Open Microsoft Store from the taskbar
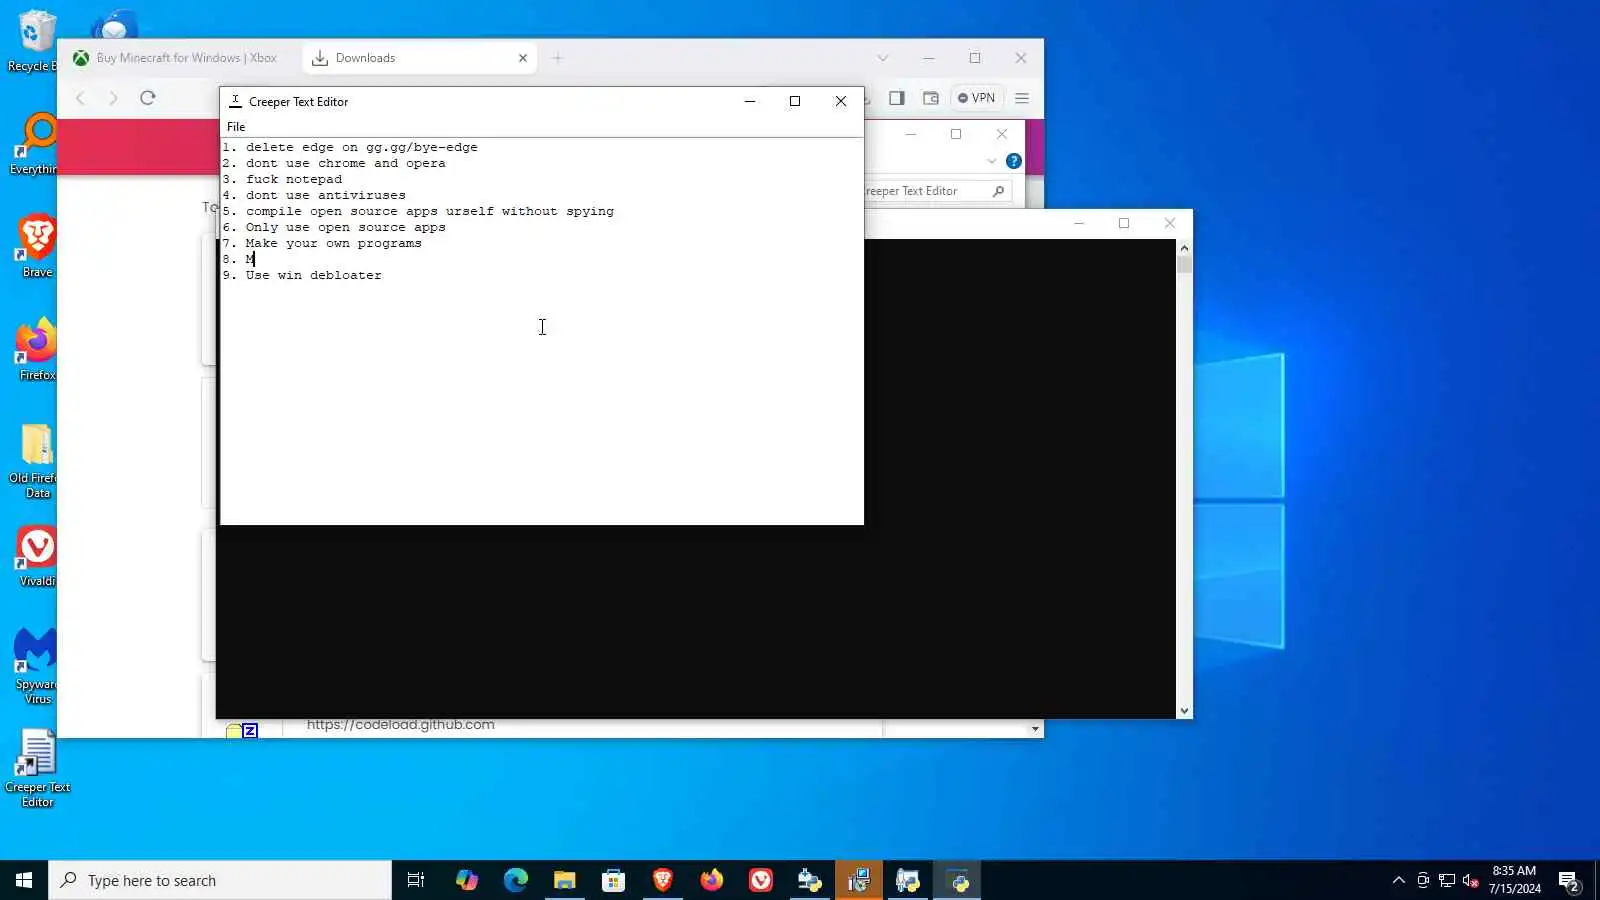The width and height of the screenshot is (1600, 900). (613, 880)
